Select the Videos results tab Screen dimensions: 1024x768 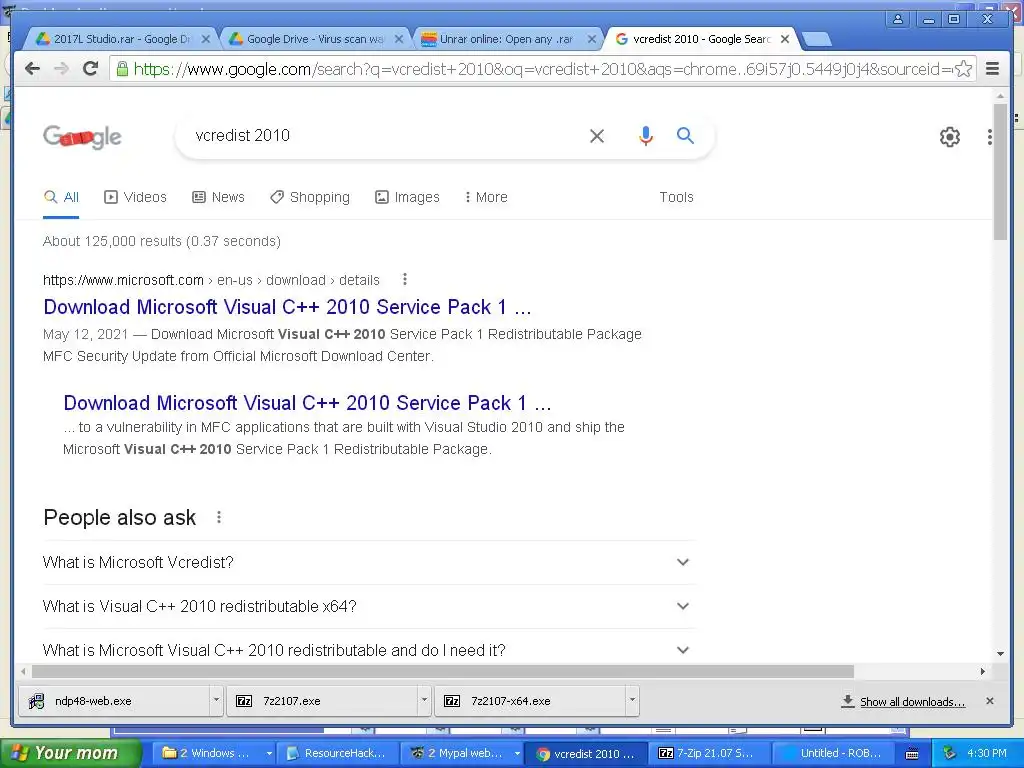click(136, 197)
